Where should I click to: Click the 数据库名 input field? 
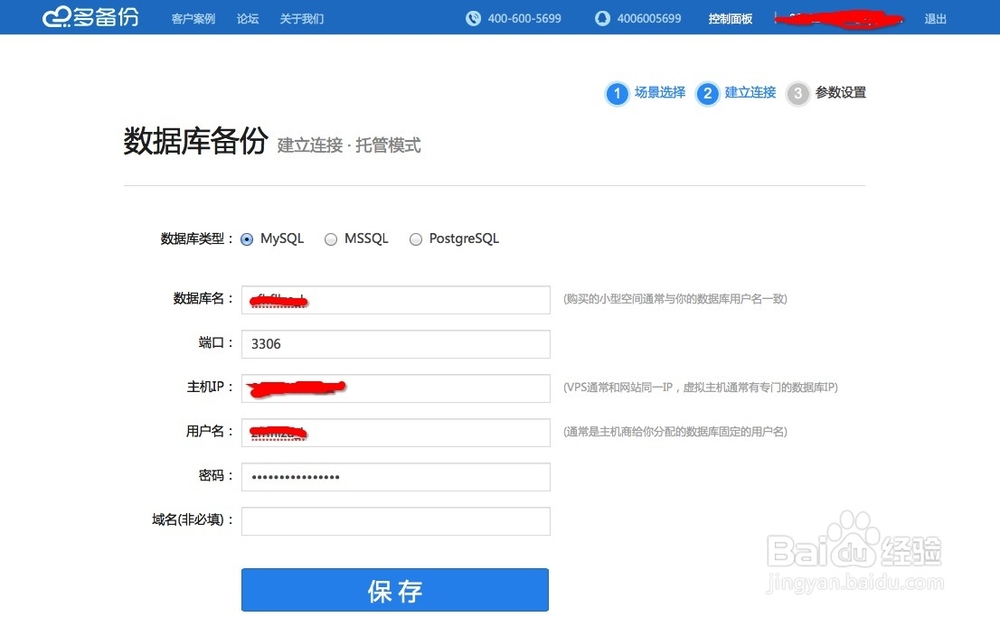tap(395, 299)
